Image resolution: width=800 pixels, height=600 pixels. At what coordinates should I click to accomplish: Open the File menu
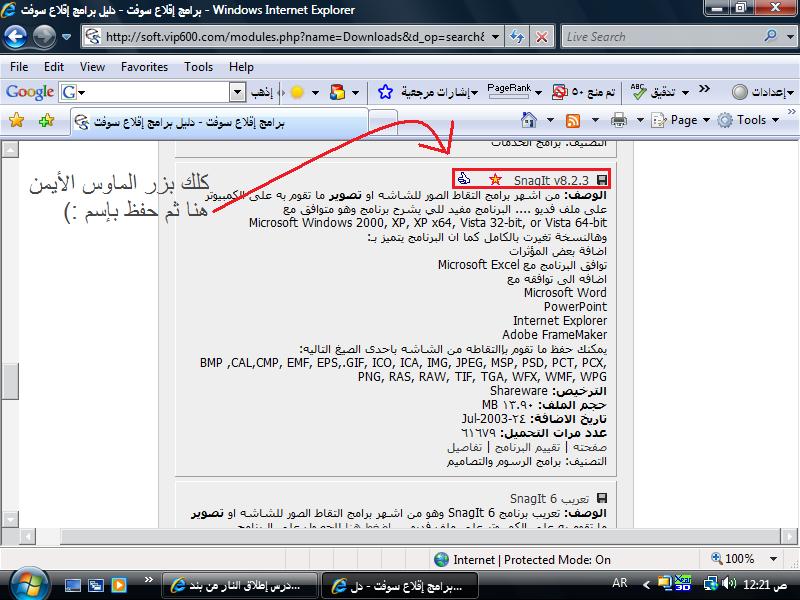click(19, 67)
